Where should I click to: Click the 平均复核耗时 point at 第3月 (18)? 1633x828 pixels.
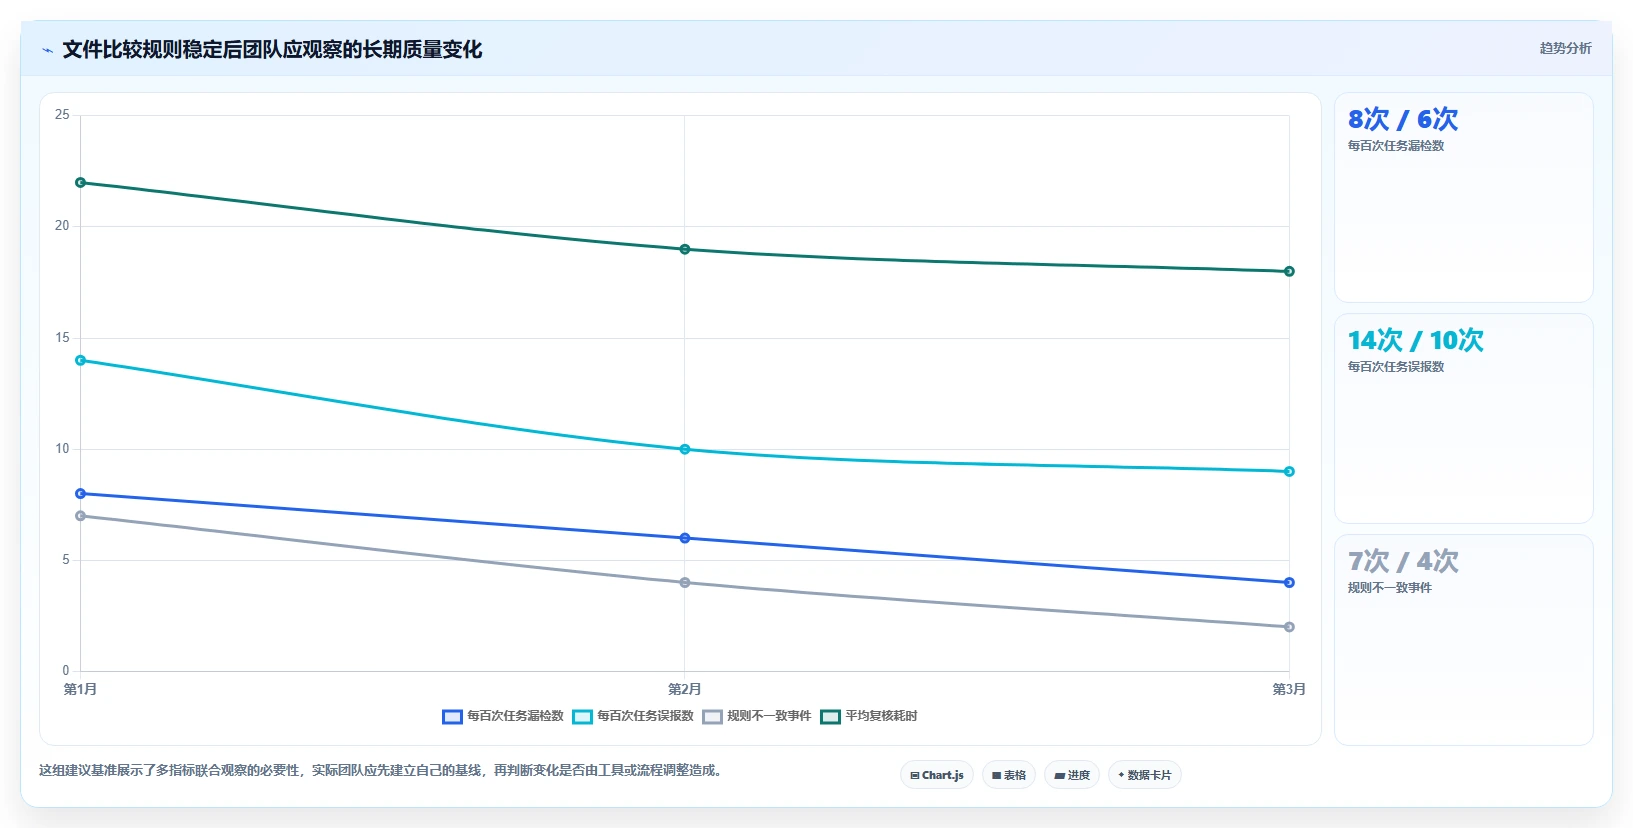tap(1289, 271)
